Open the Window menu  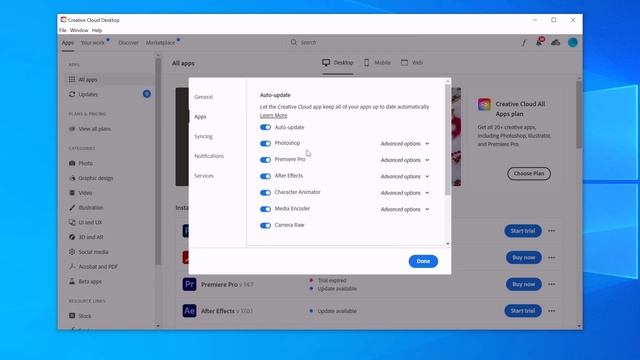point(79,30)
